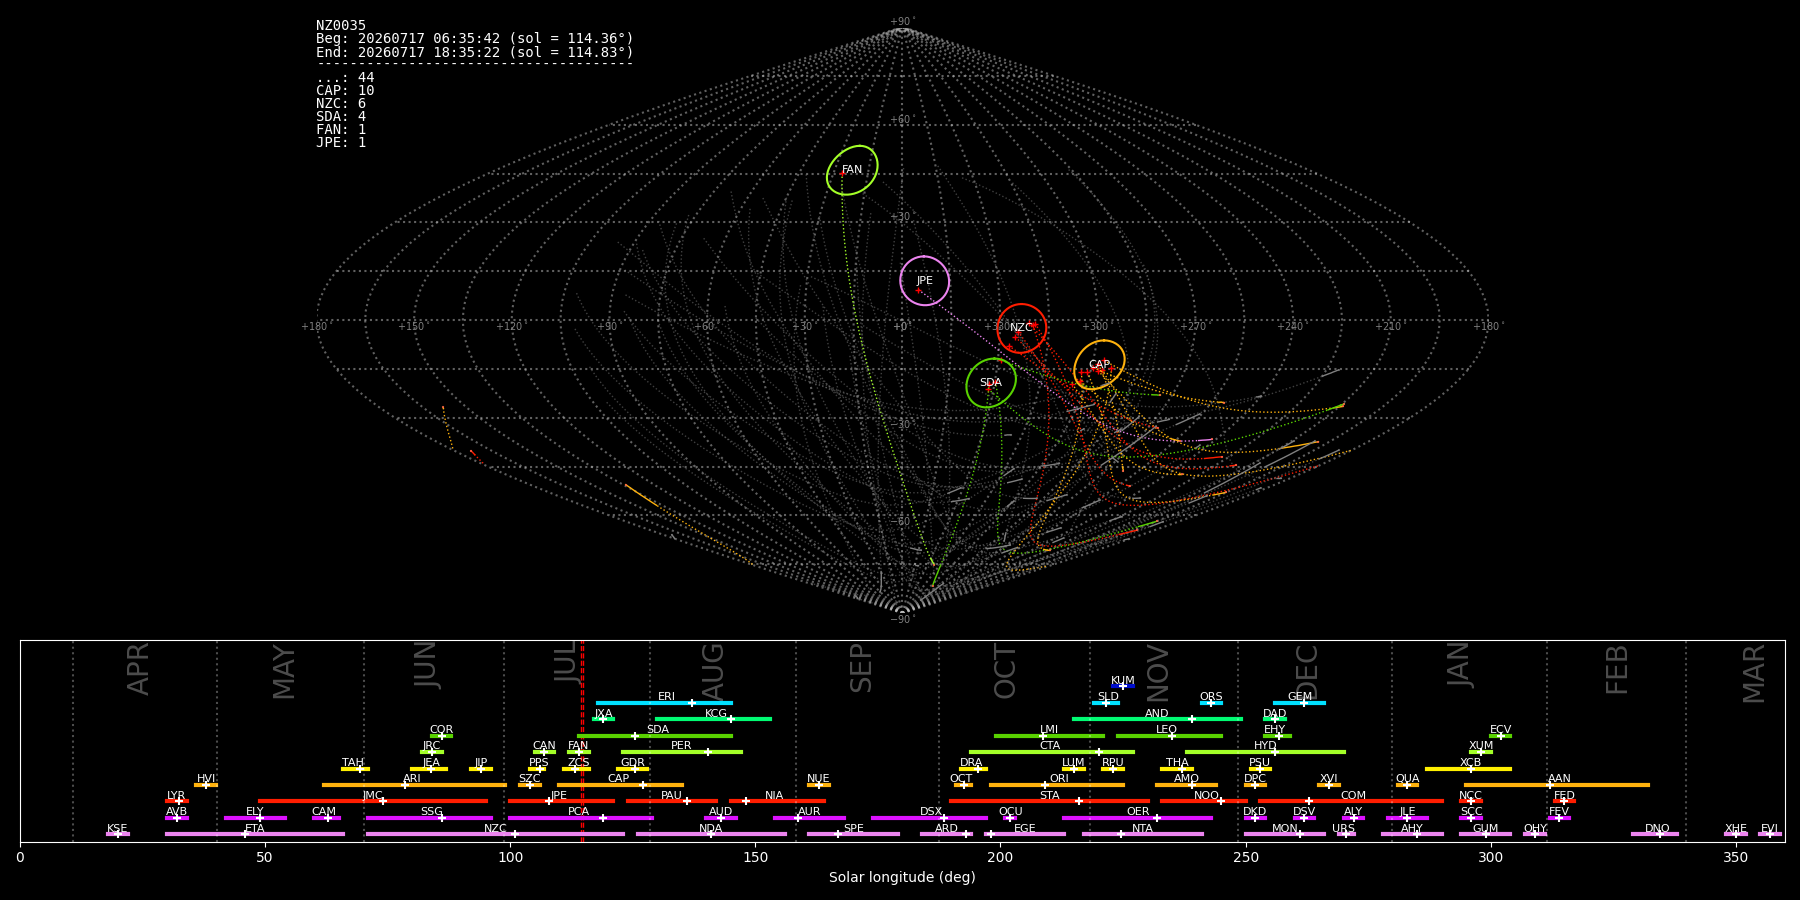Viewport: 1800px width, 900px height.
Task: Click the red dashed current-date line
Action: point(582,740)
